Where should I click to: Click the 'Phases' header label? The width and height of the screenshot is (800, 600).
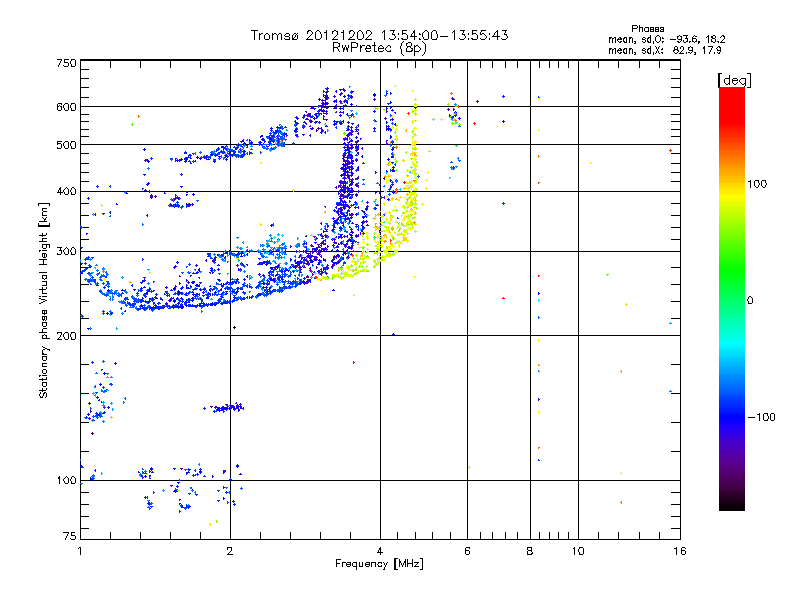coord(647,29)
